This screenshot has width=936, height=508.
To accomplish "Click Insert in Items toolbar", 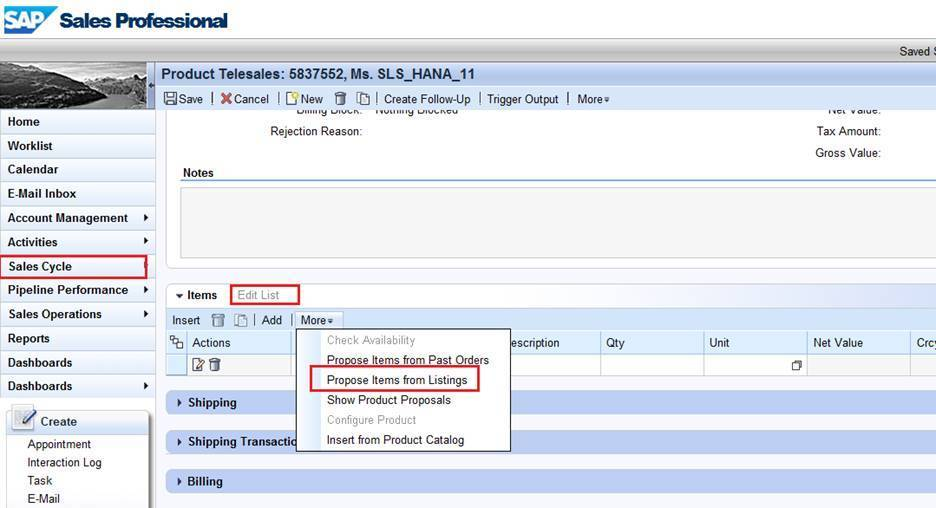I will pyautogui.click(x=186, y=321).
